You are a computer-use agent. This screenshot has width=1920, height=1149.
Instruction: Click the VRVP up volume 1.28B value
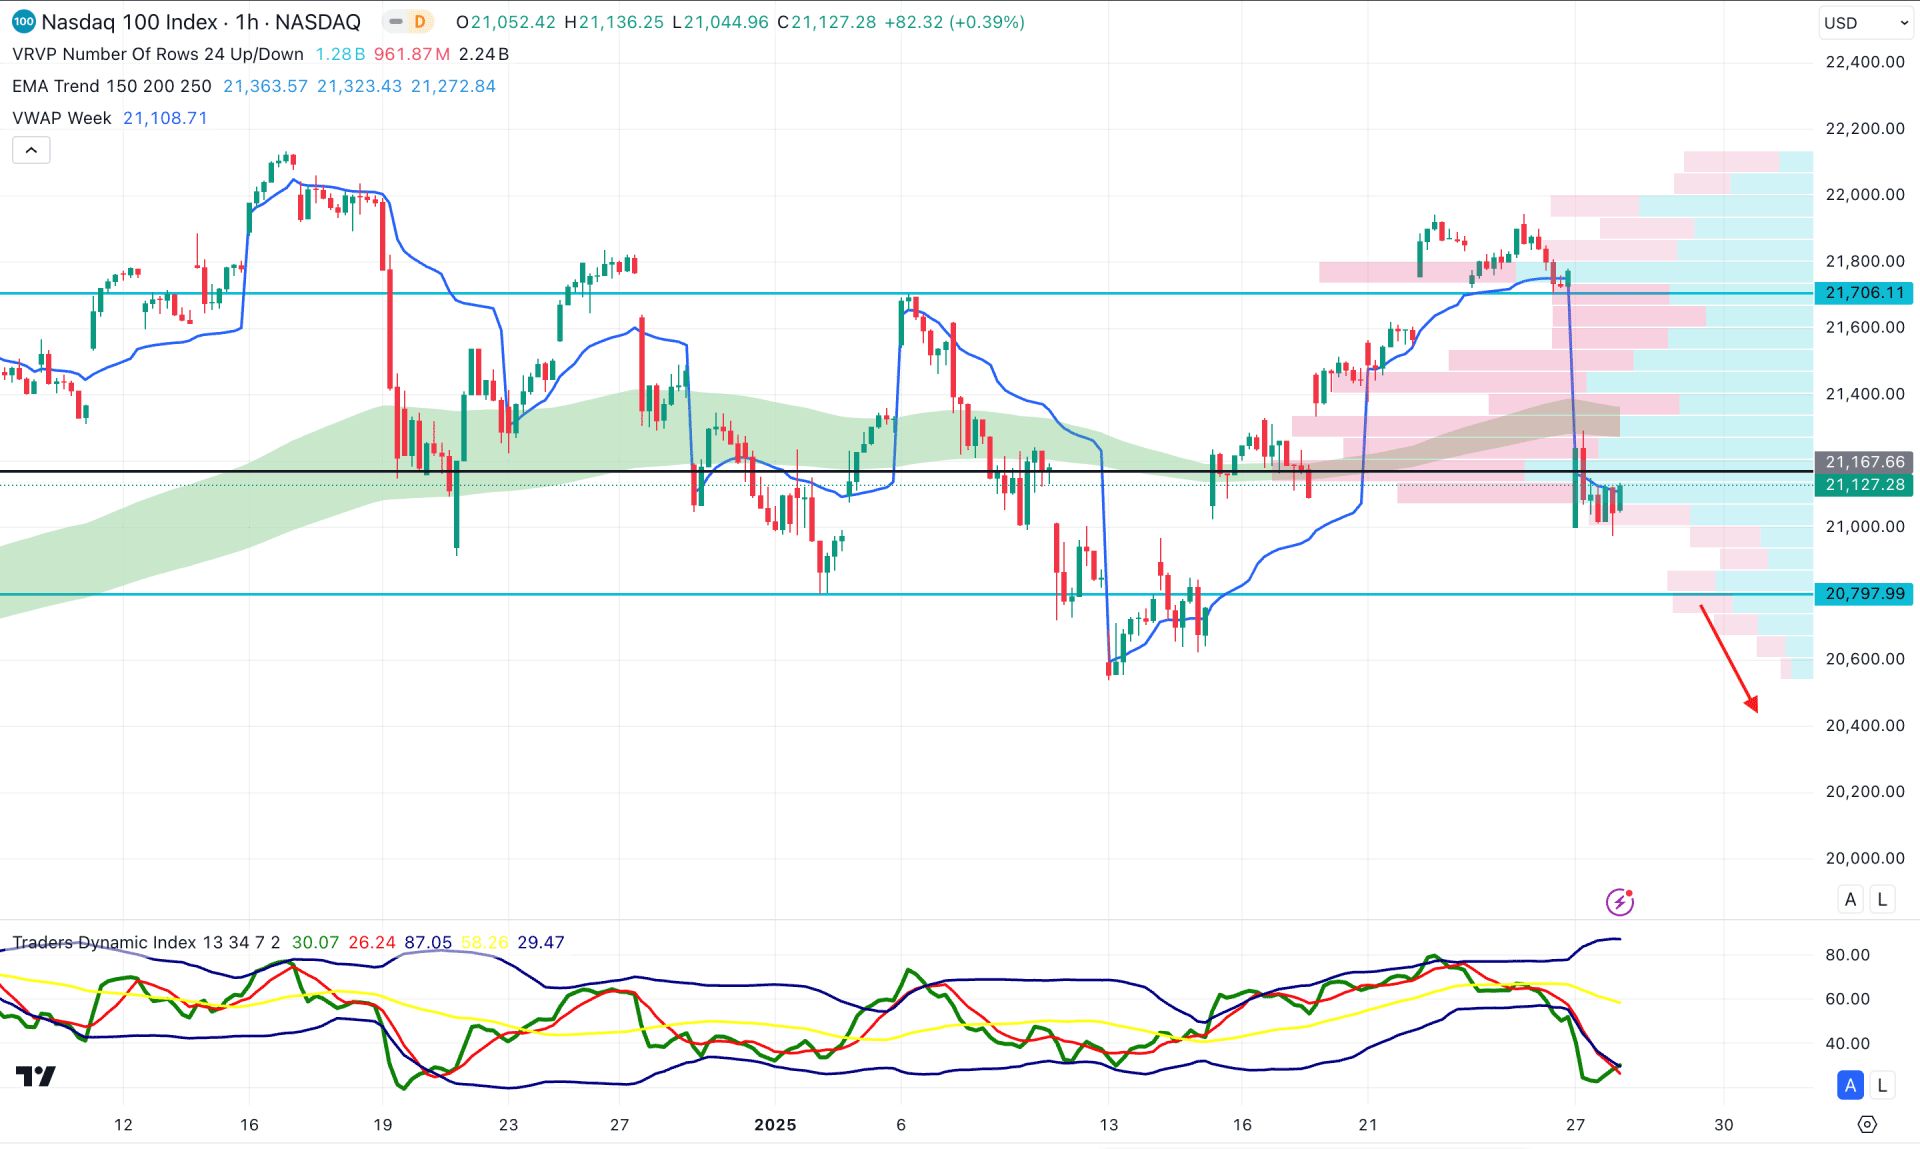tap(340, 54)
